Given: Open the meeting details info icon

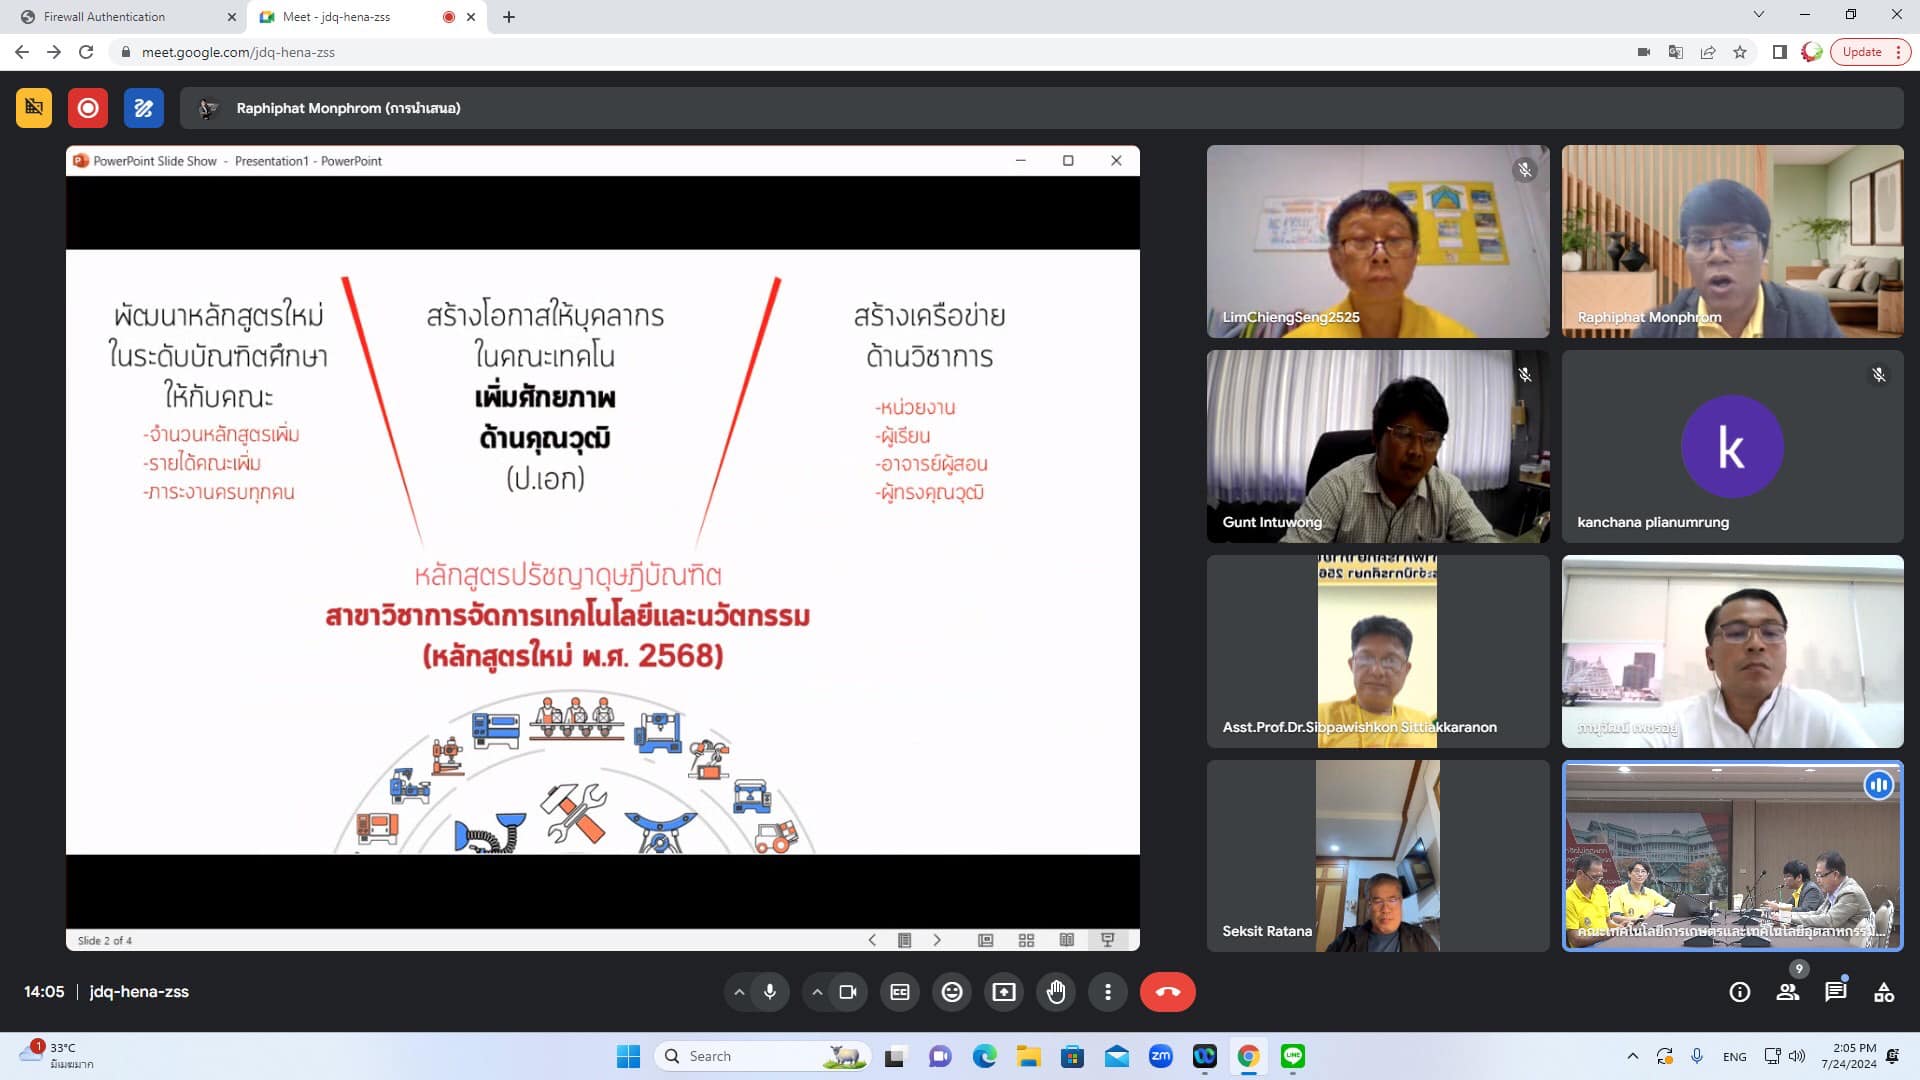Looking at the screenshot, I should tap(1739, 992).
